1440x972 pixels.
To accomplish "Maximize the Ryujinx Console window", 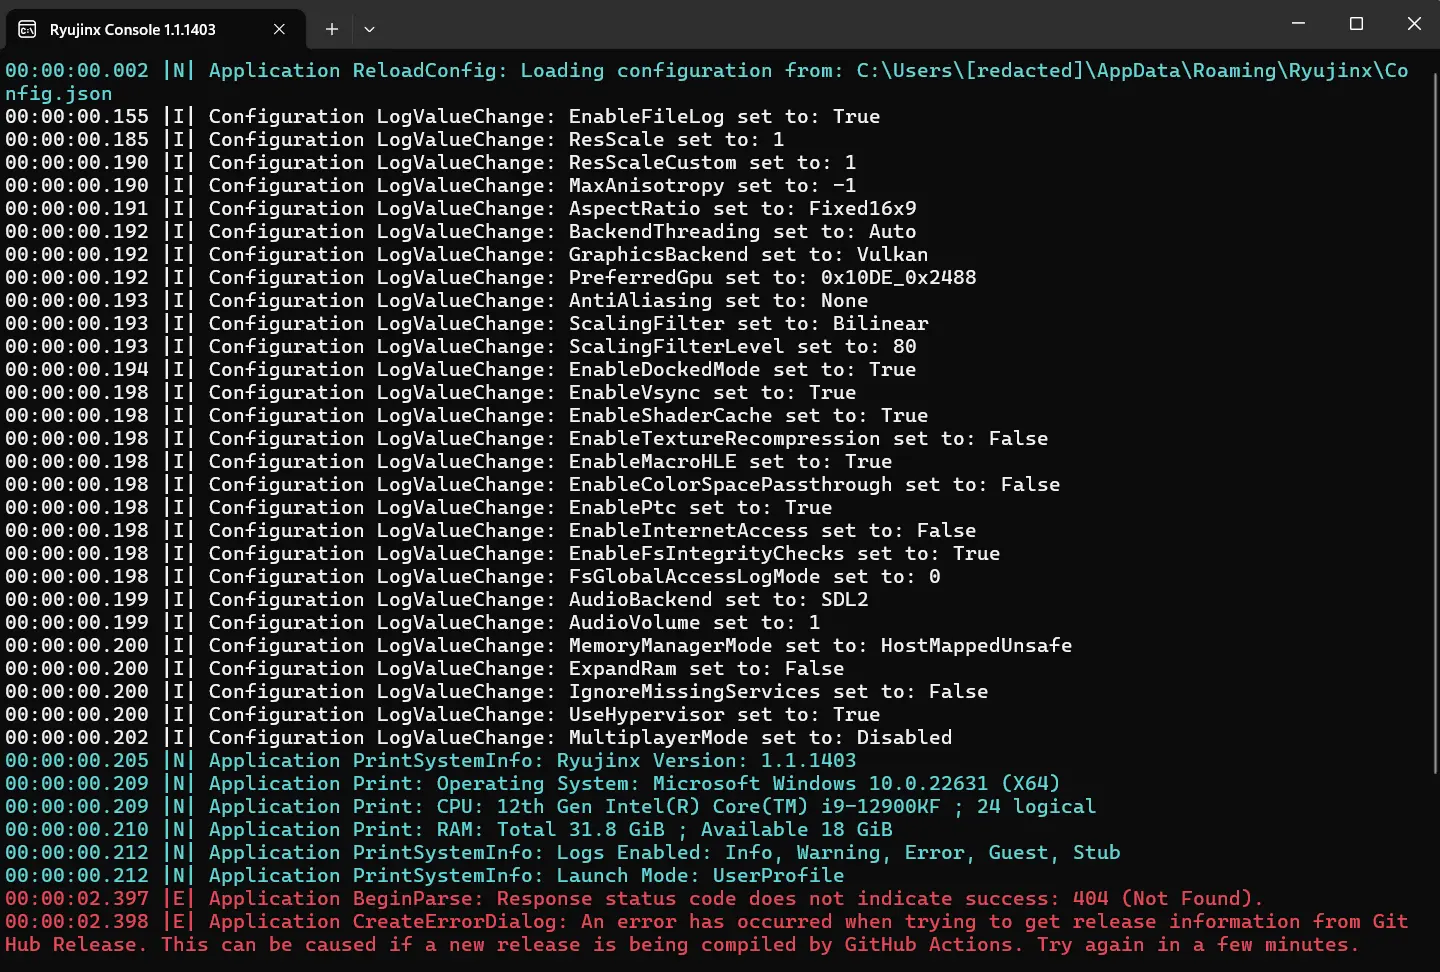I will 1356,23.
